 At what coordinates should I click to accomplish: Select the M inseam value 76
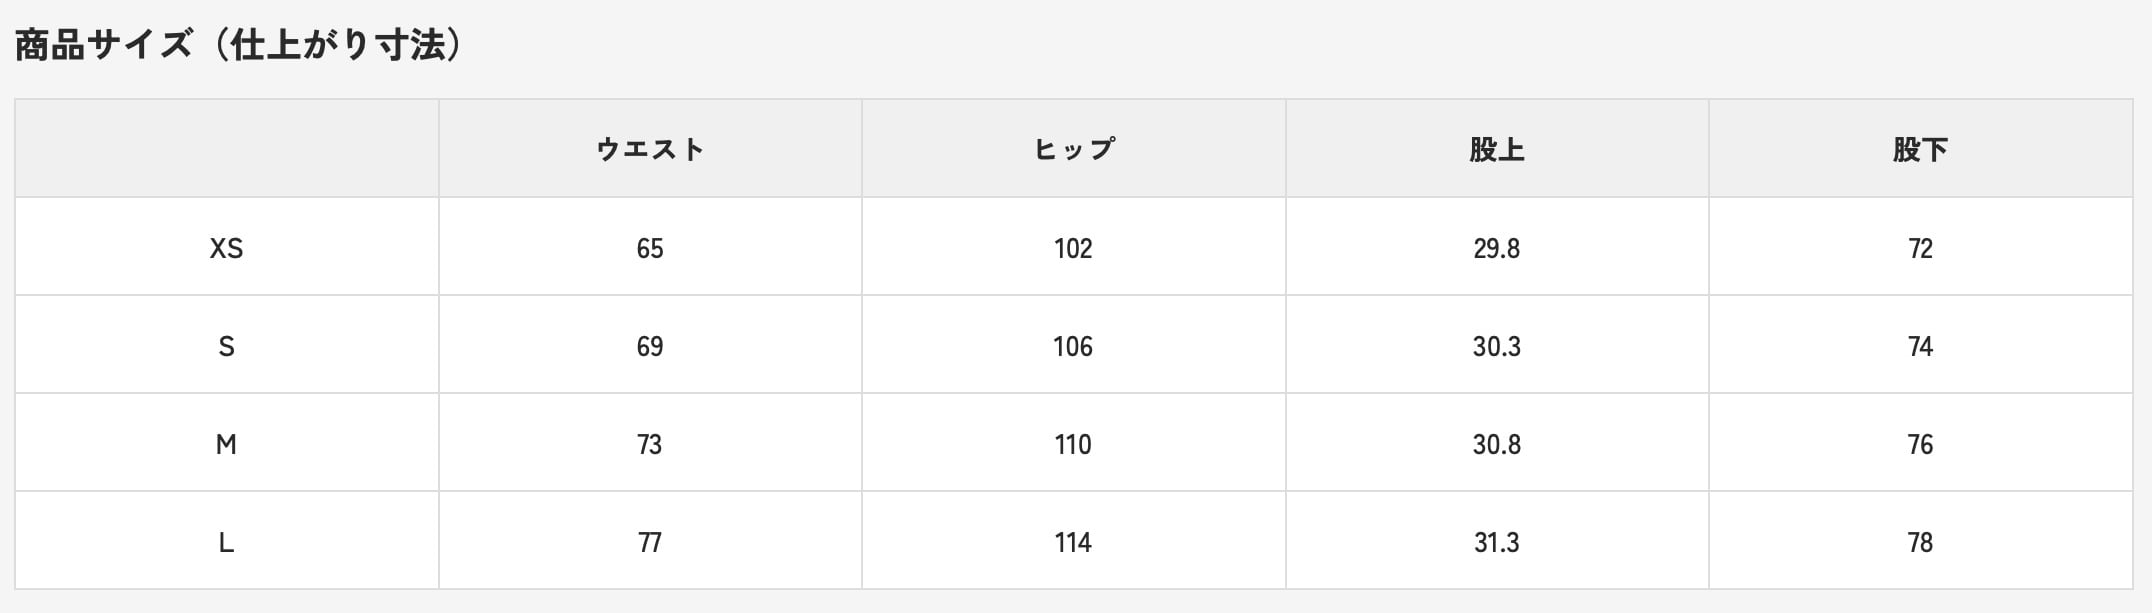1920,444
